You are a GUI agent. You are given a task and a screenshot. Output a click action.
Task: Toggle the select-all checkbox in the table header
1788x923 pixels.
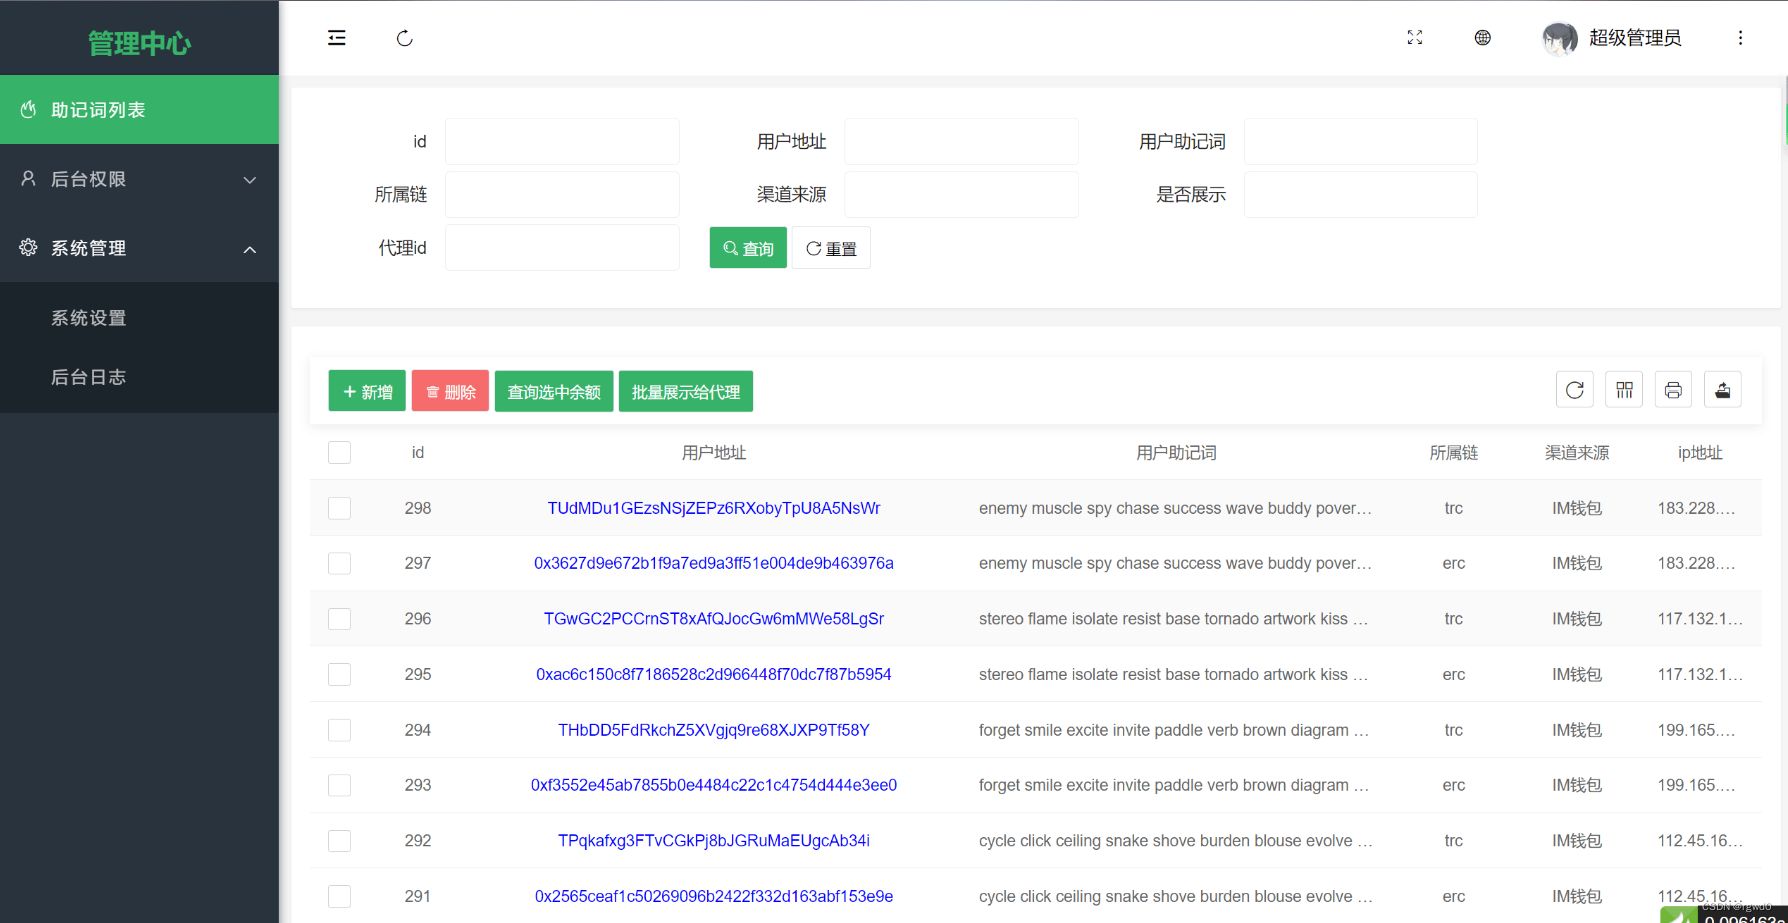point(339,452)
